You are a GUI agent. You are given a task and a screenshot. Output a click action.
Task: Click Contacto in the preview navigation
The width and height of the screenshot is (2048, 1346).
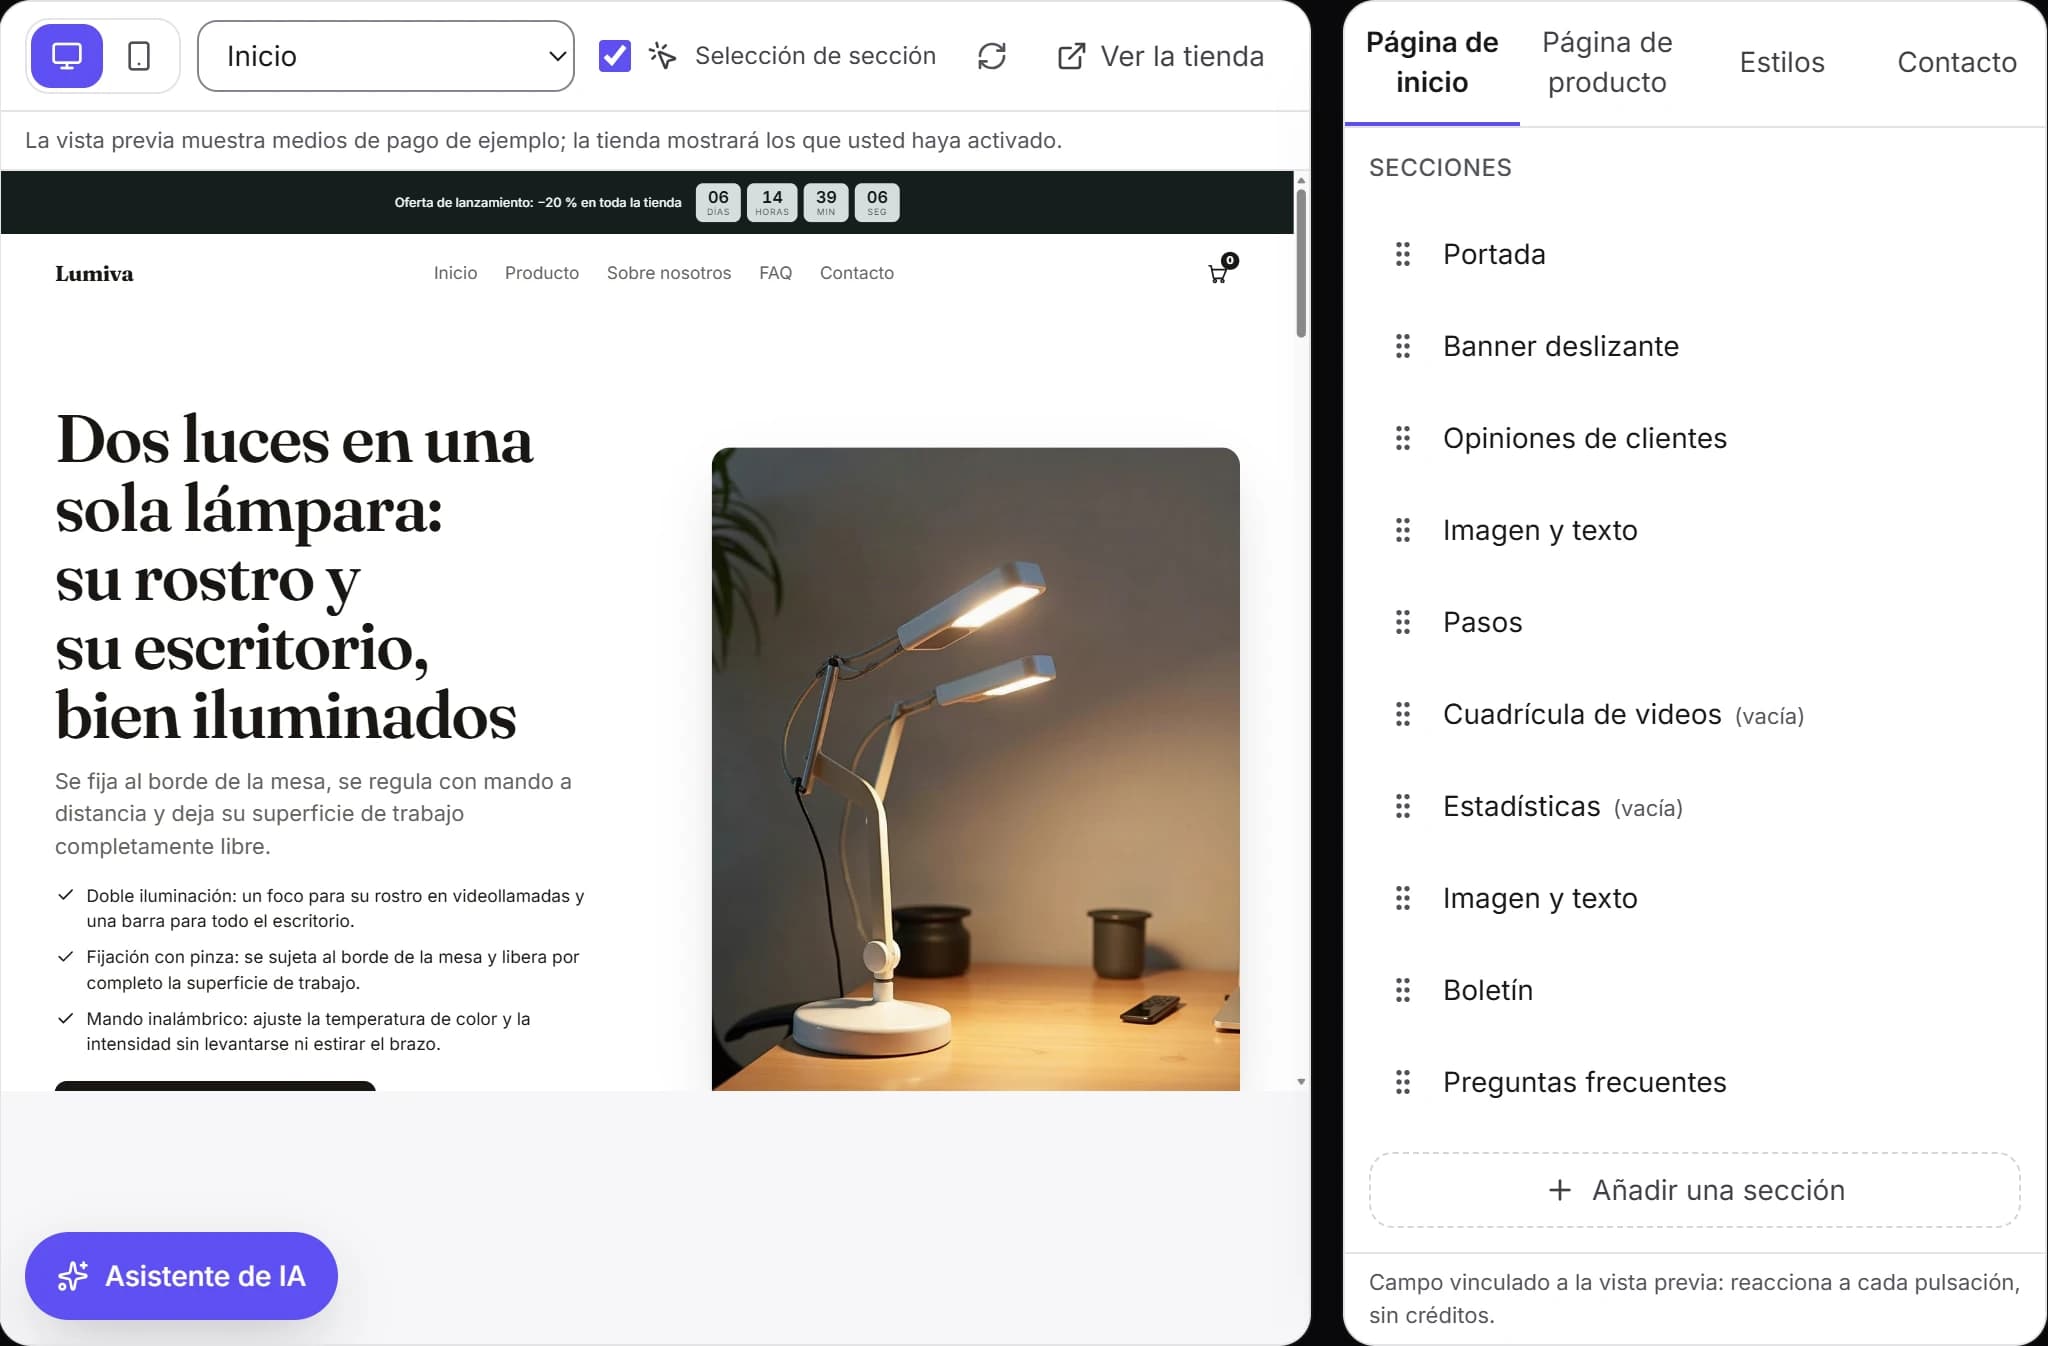click(857, 273)
